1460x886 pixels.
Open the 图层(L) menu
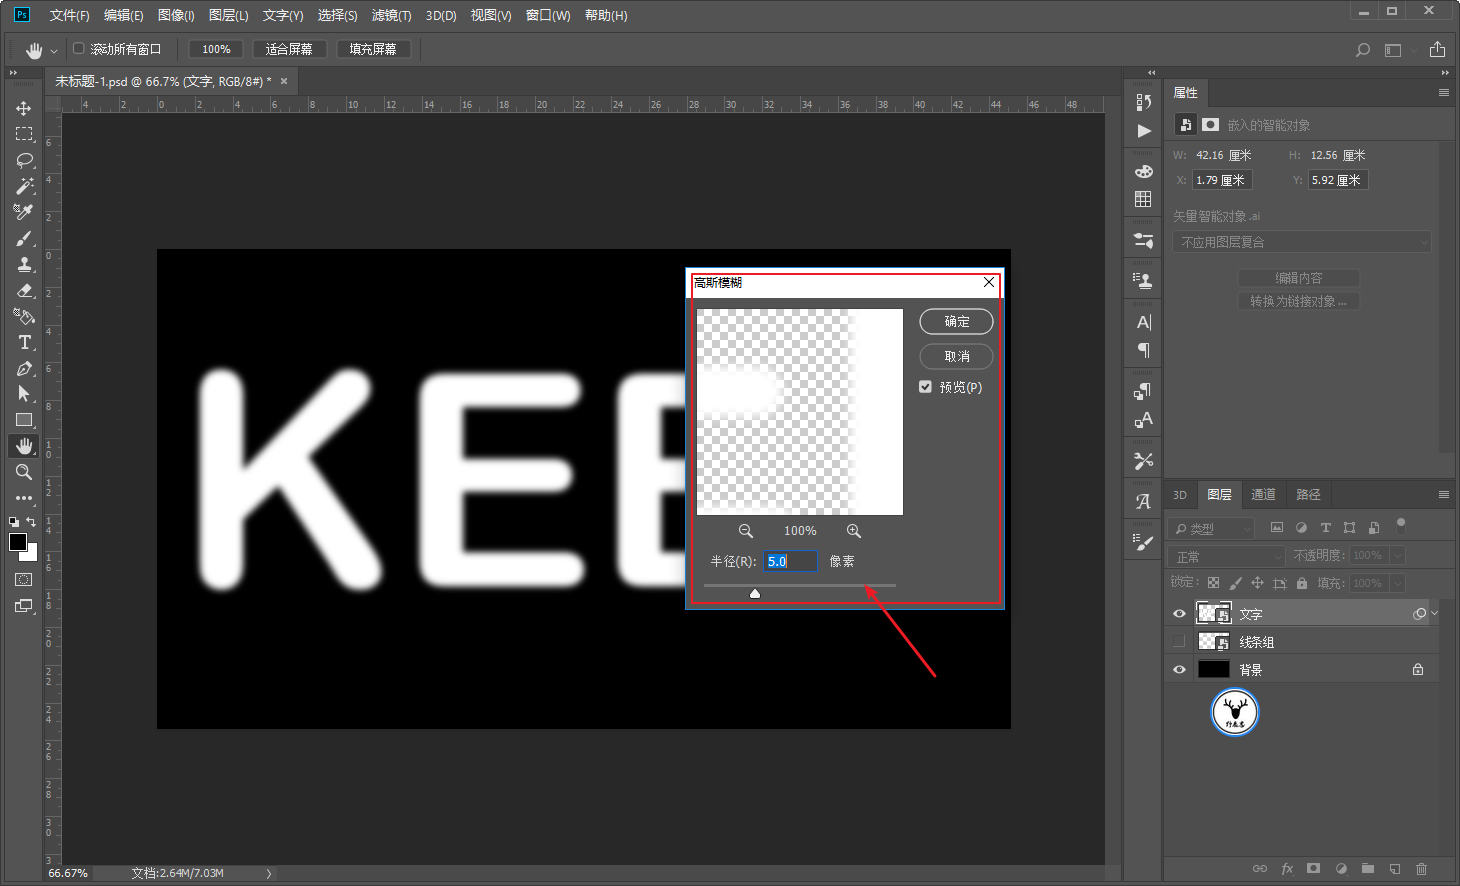tap(228, 16)
